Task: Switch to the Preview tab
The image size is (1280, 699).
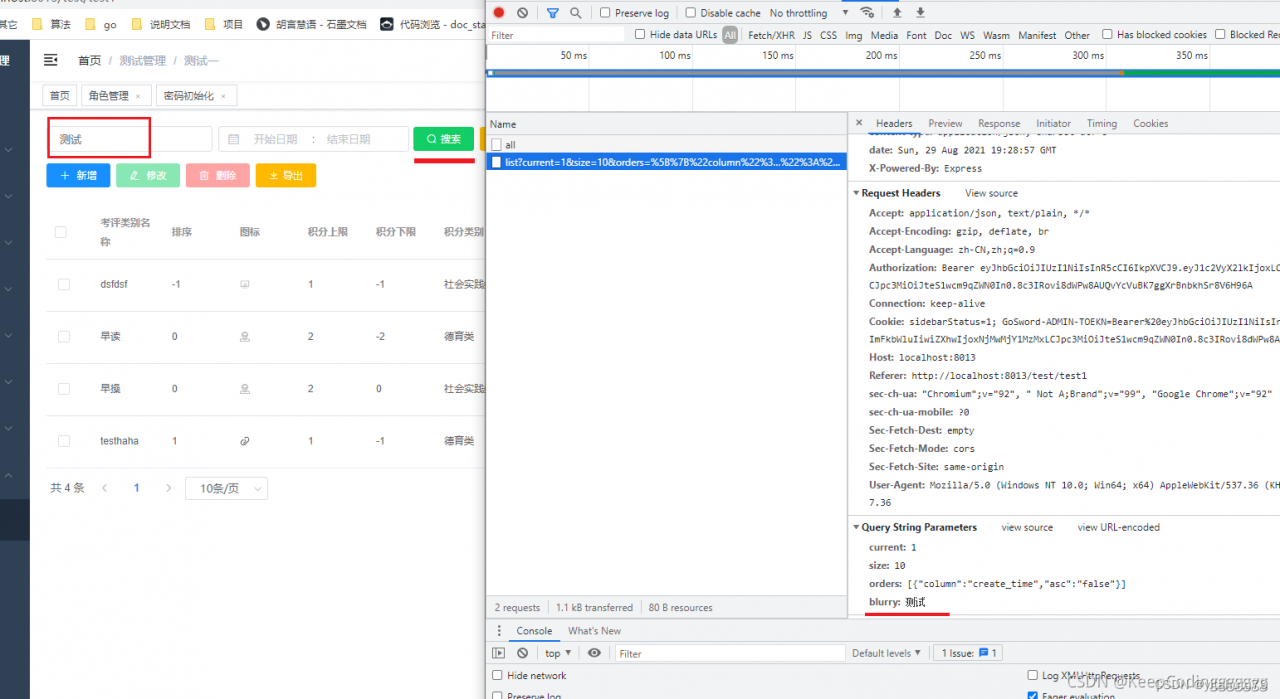Action: pos(945,123)
